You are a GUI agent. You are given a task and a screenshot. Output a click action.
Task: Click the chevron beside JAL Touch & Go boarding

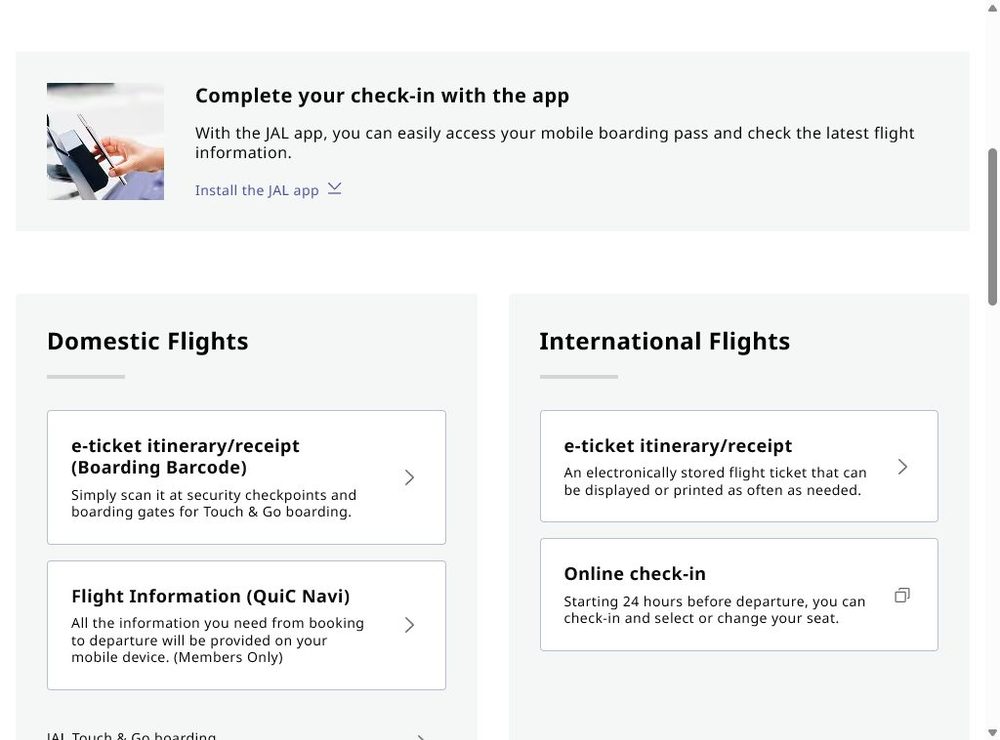tap(420, 737)
